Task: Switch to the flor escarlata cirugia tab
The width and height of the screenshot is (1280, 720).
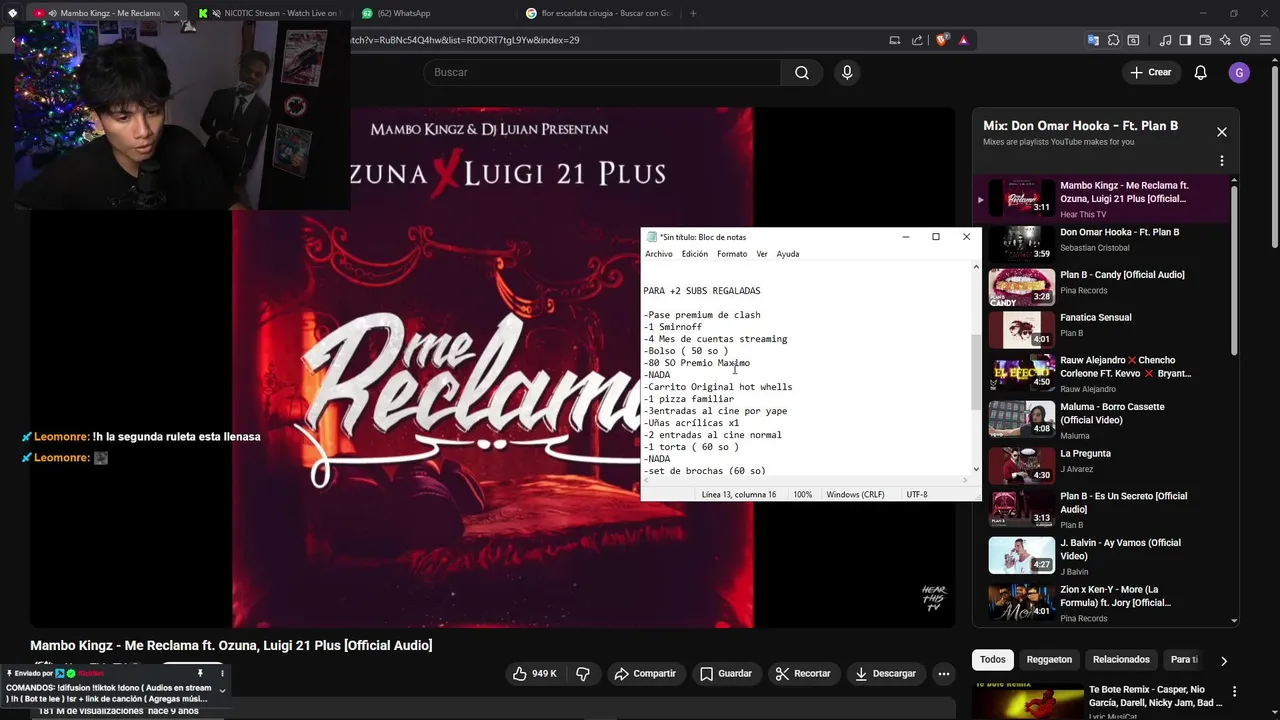Action: click(x=597, y=13)
